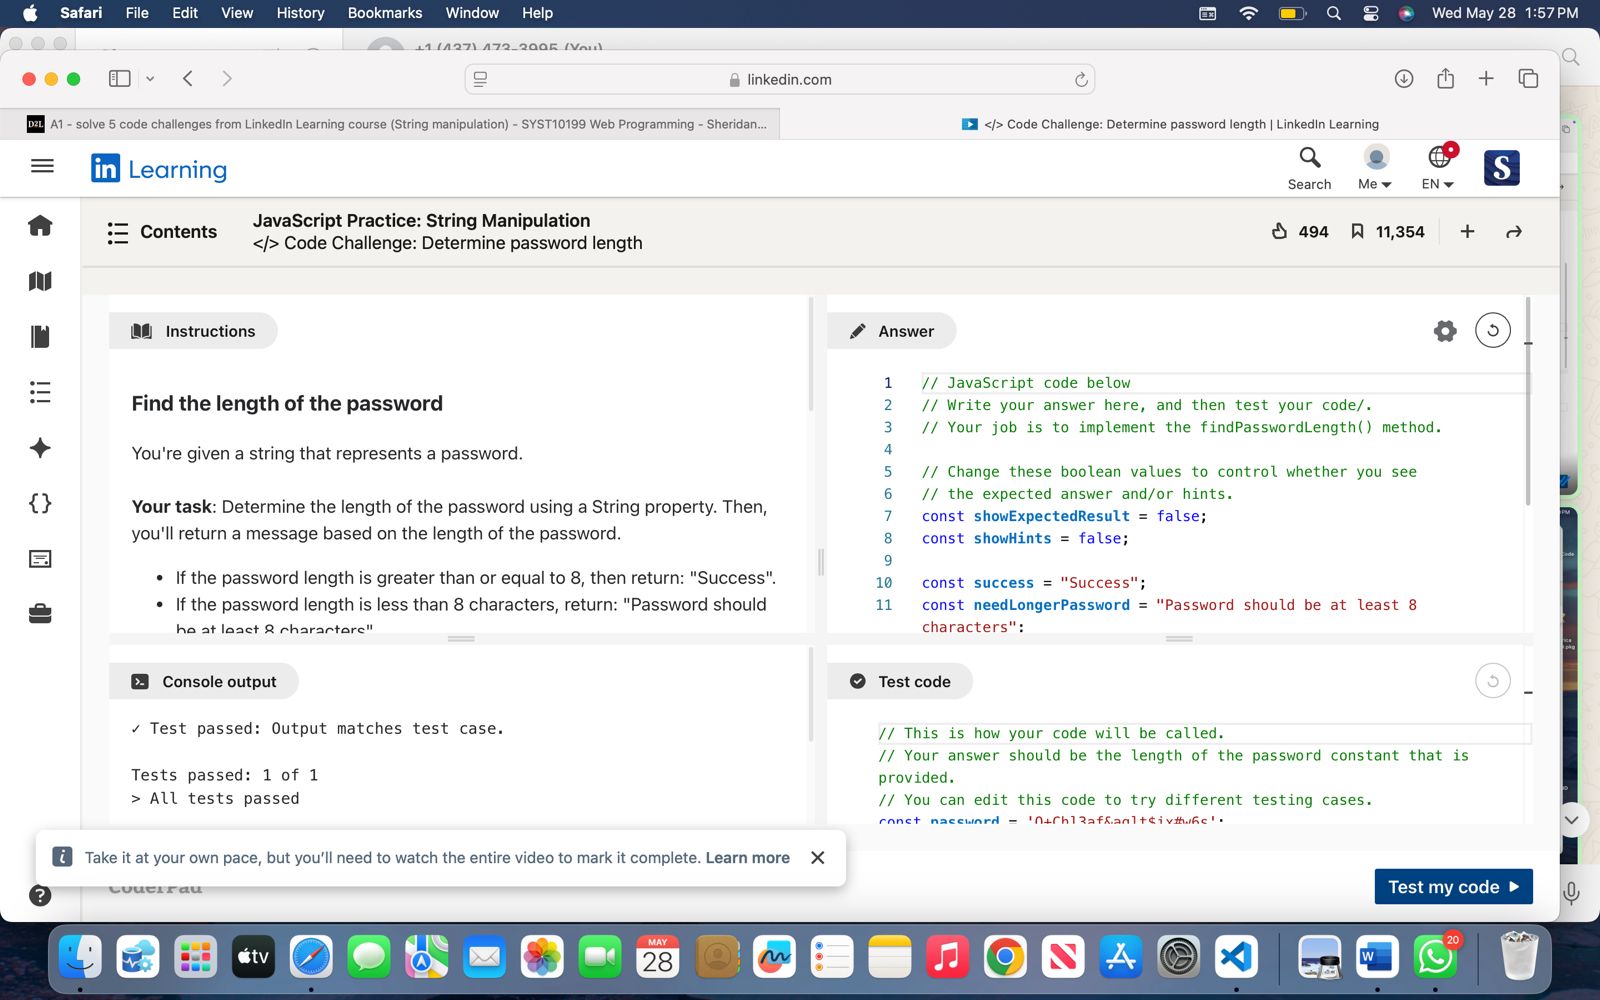Share the course with the arrow icon
This screenshot has width=1600, height=1000.
1514,232
